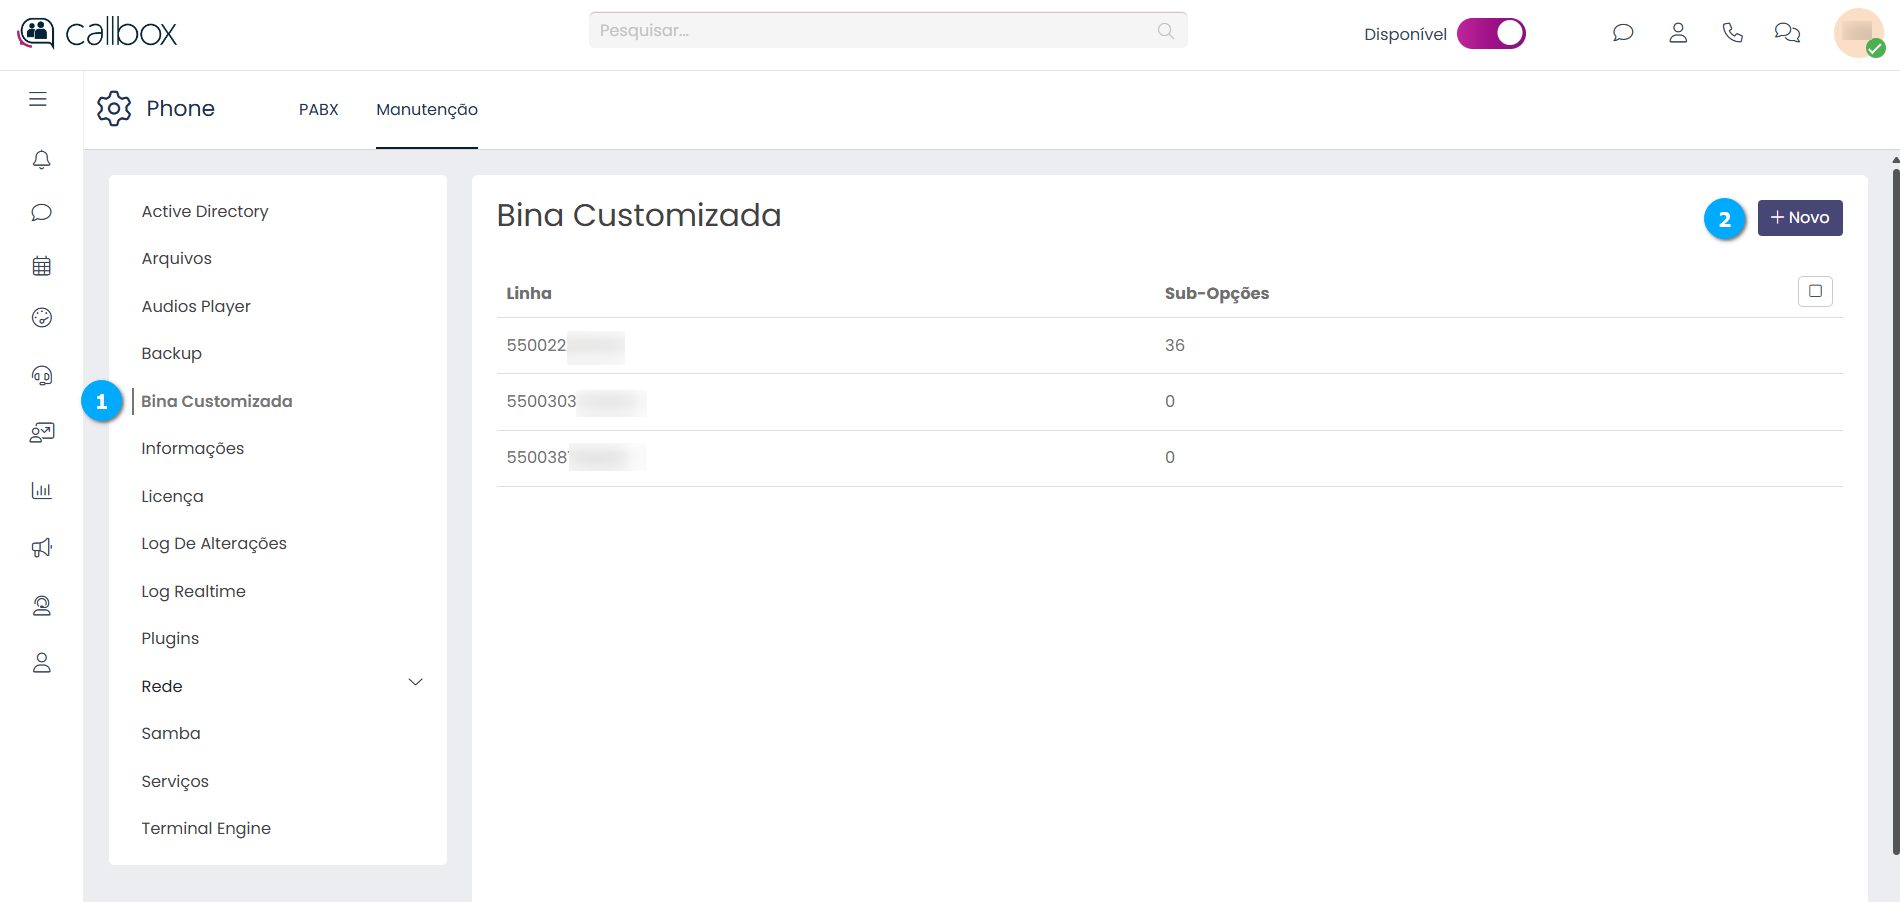This screenshot has height=902, width=1900.
Task: Click the headset support icon in the sidebar
Action: pyautogui.click(x=41, y=376)
